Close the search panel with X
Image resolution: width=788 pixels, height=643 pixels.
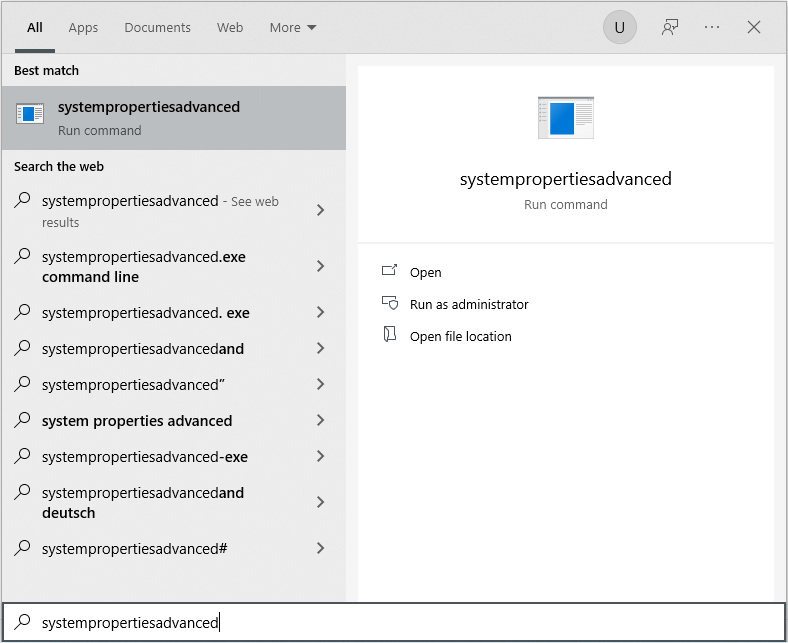coord(754,27)
